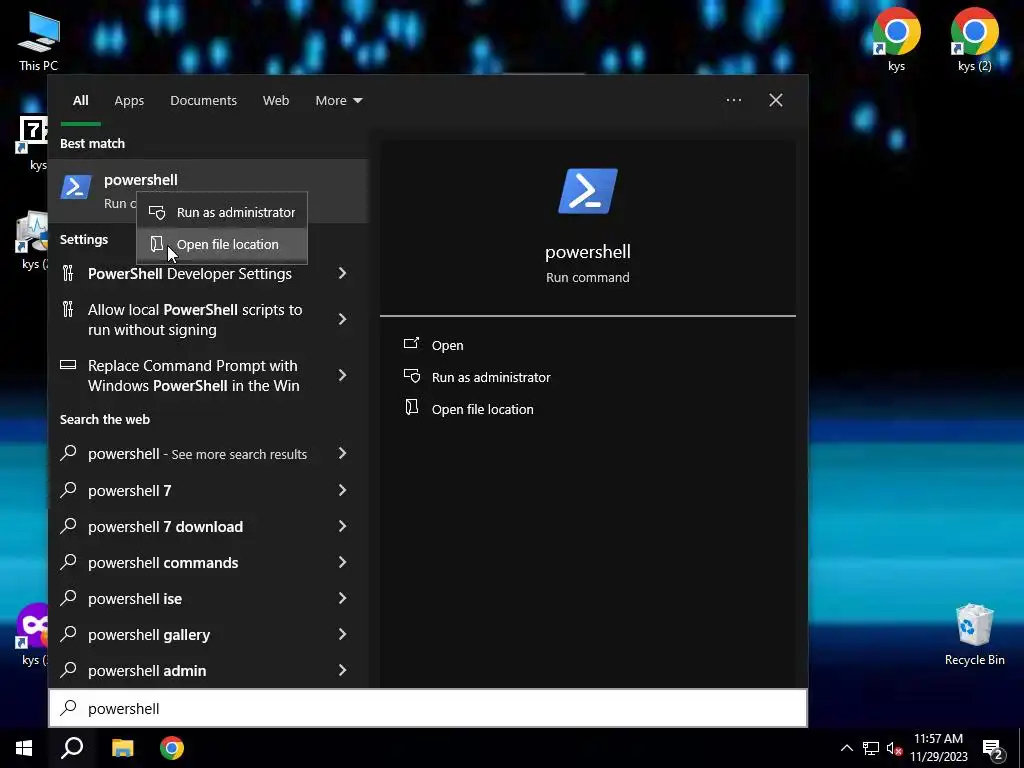Viewport: 1024px width, 768px height.
Task: Click Run as administrator in preview pane
Action: point(491,377)
